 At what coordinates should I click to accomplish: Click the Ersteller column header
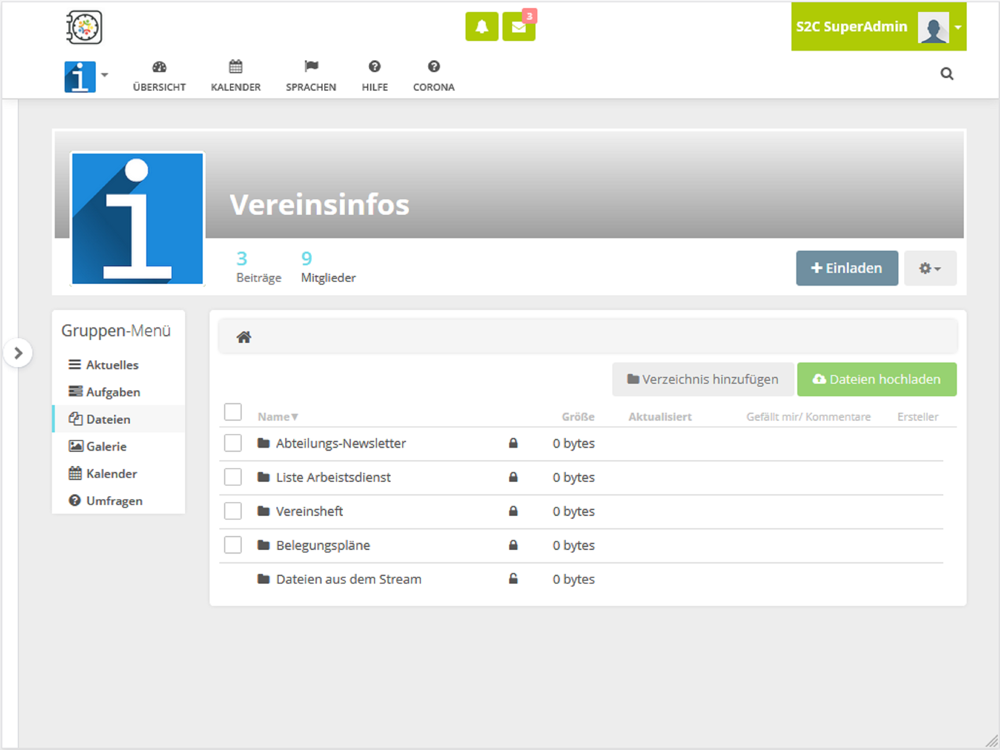[917, 417]
